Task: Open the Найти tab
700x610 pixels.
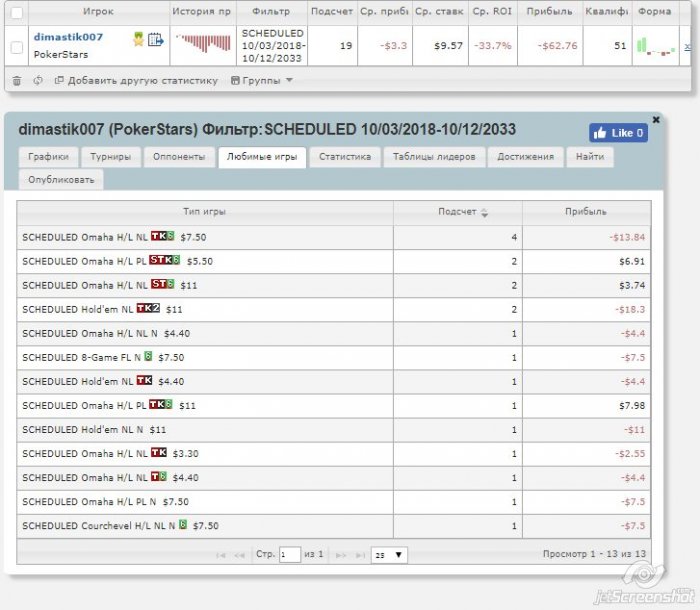Action: click(x=590, y=157)
